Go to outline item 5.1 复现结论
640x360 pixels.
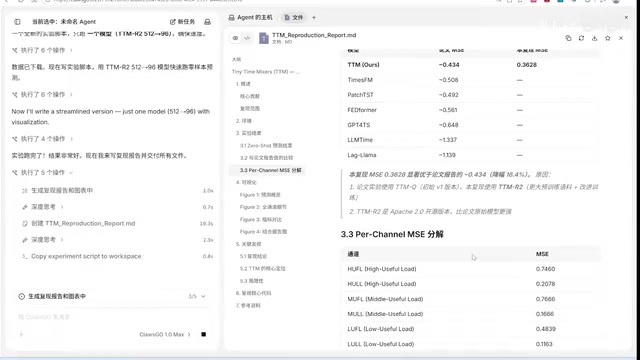pos(253,256)
